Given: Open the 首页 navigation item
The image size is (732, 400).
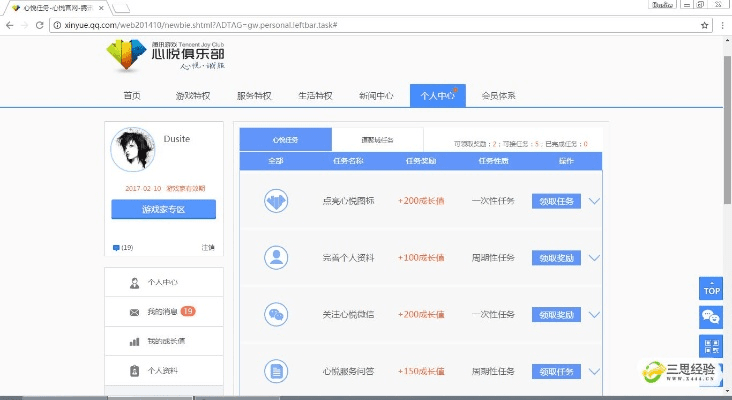Looking at the screenshot, I should [132, 96].
